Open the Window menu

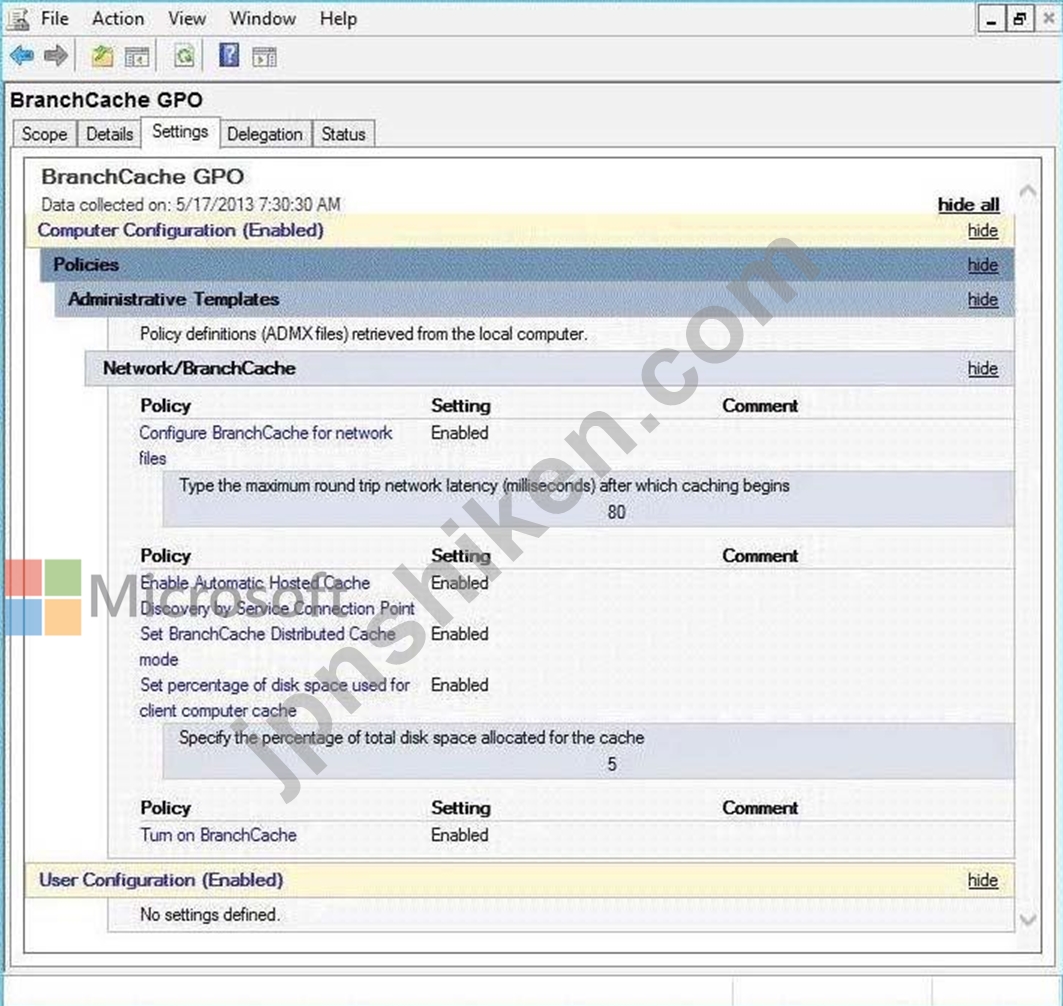point(263,18)
